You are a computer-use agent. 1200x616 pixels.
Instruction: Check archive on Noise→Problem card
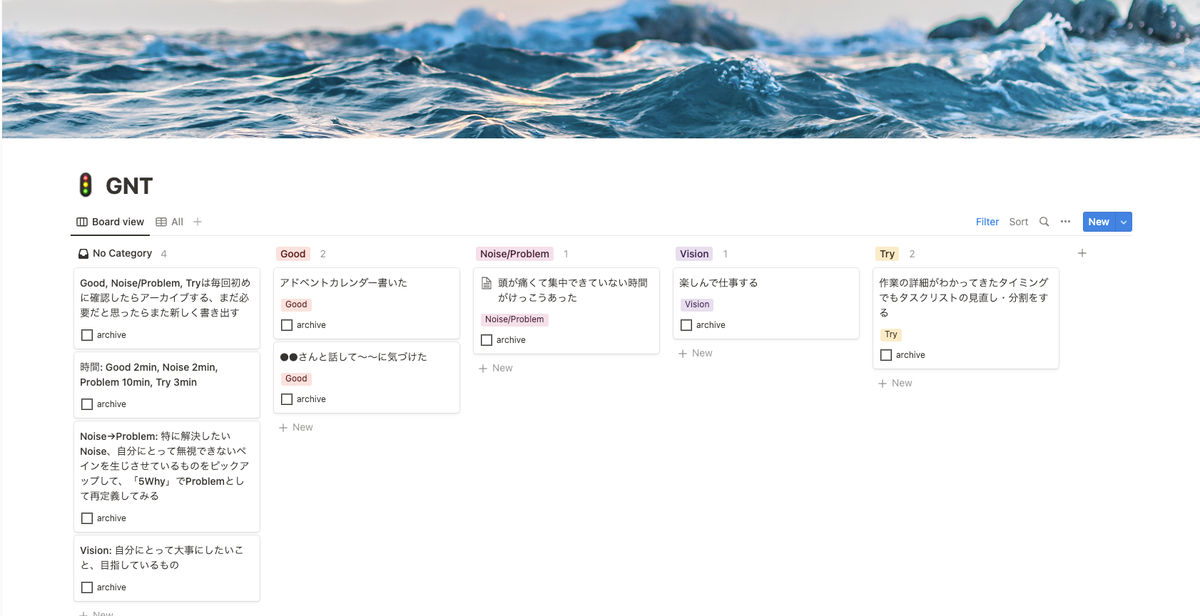[87, 518]
